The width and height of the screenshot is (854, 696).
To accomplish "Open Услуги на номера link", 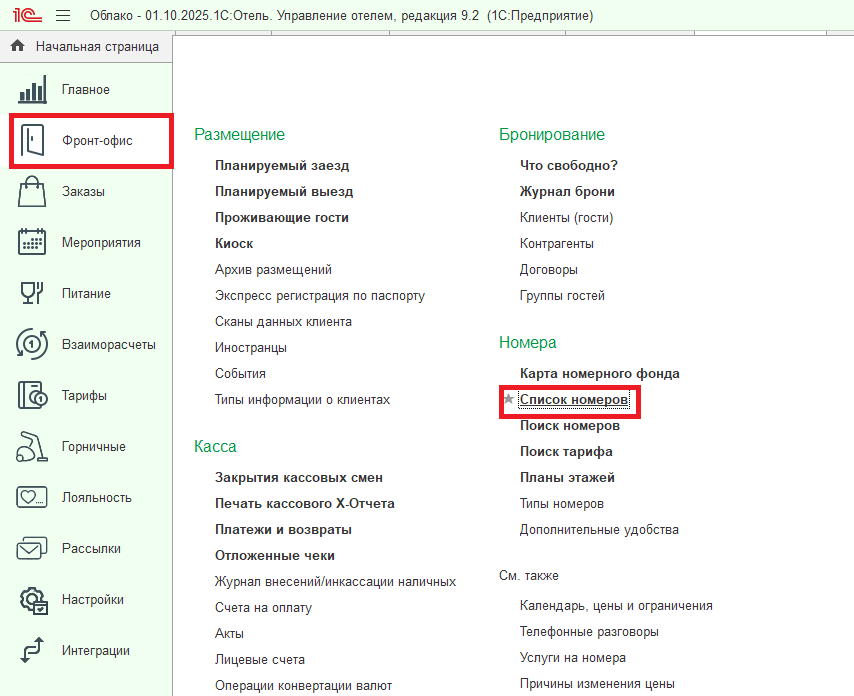I will click(573, 658).
